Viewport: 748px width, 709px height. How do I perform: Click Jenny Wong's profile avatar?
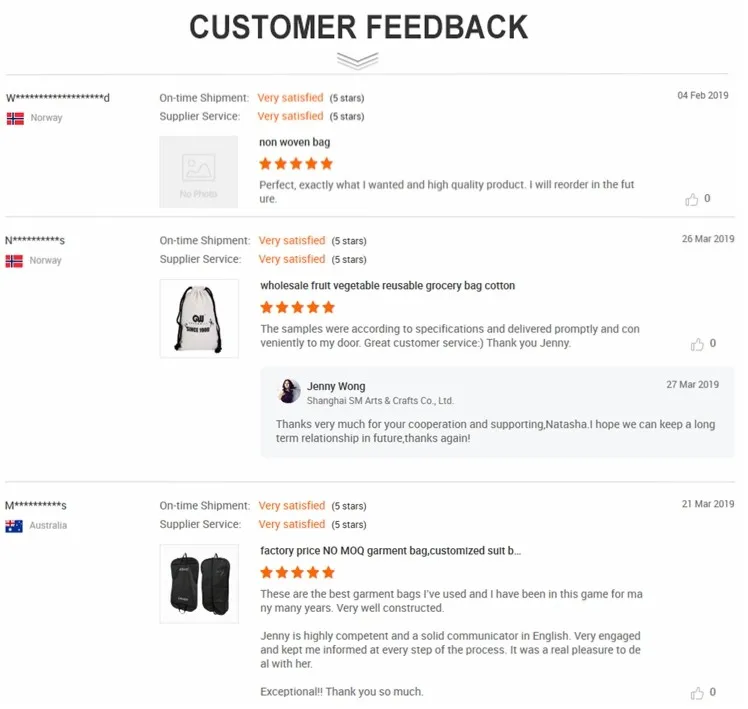[289, 391]
